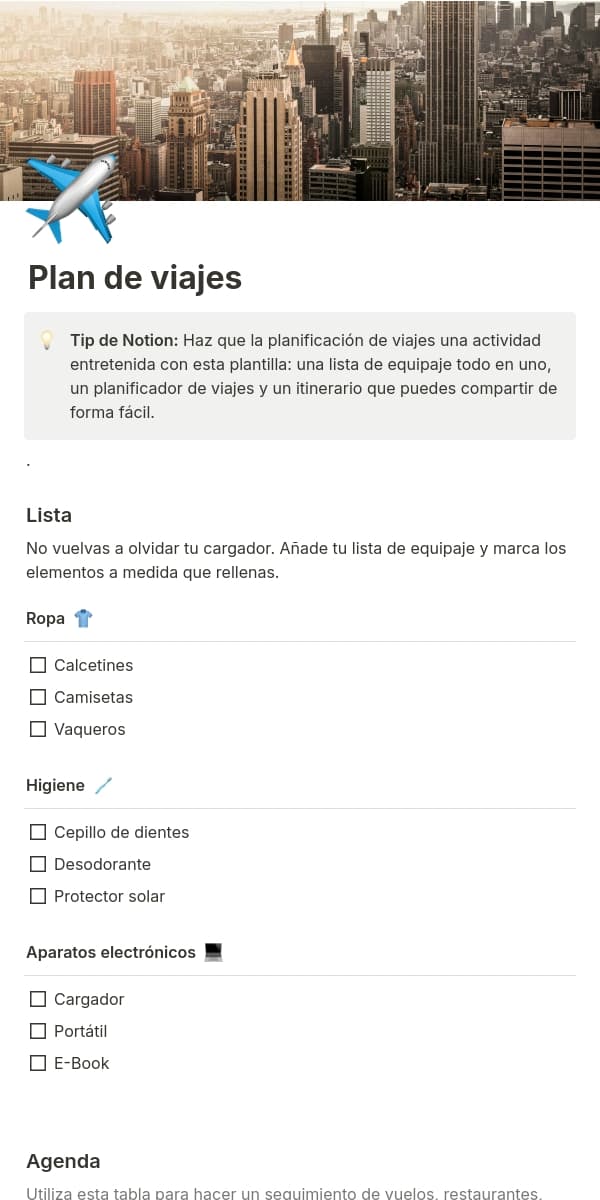Click the toothbrush emoji beside Higiene

tap(103, 786)
